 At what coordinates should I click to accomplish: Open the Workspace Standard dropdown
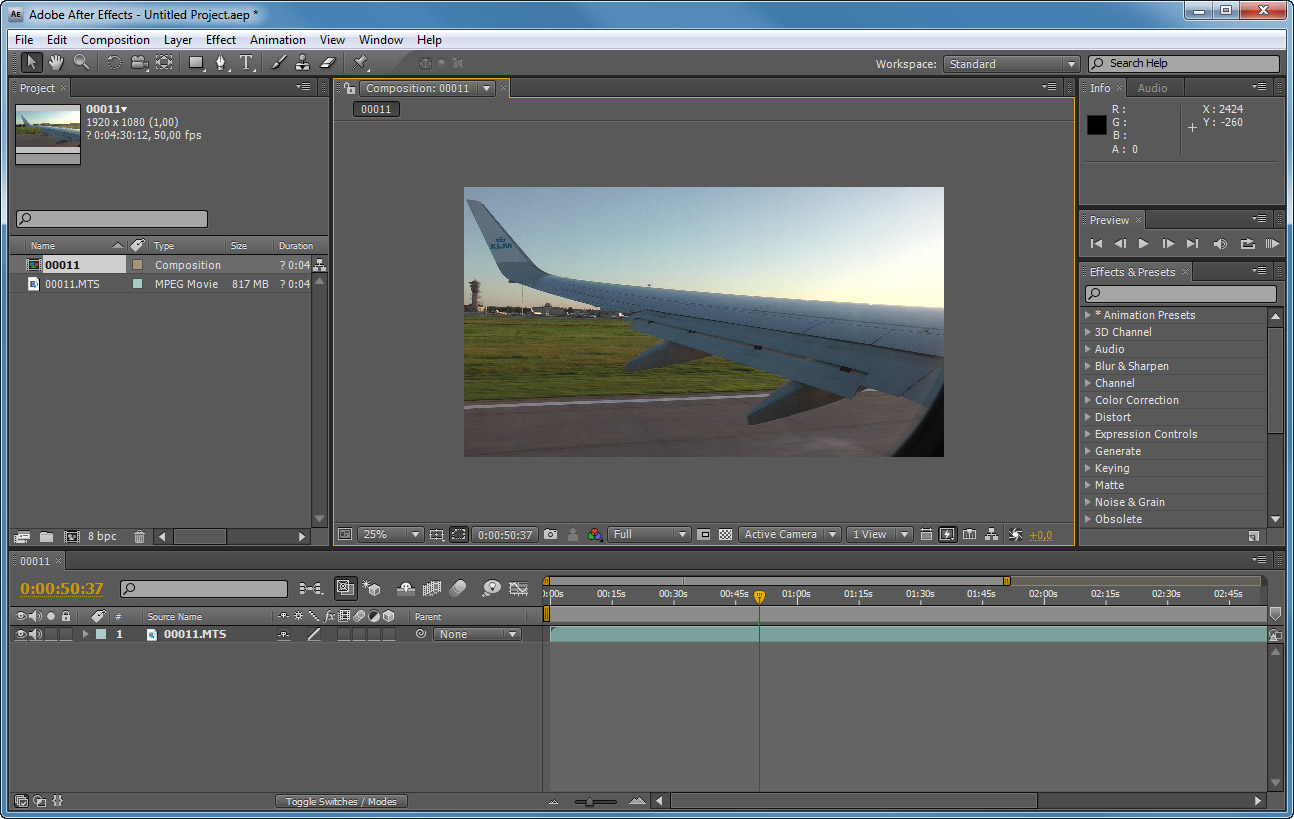pyautogui.click(x=1011, y=64)
